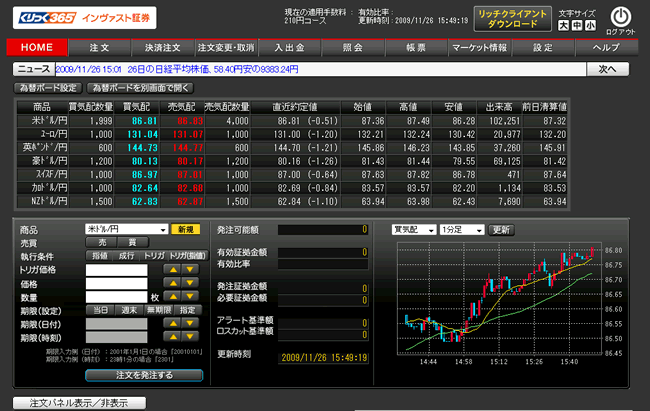Click 米ドル/円 bid price 86.81
The height and width of the screenshot is (411, 650).
pyautogui.click(x=145, y=121)
